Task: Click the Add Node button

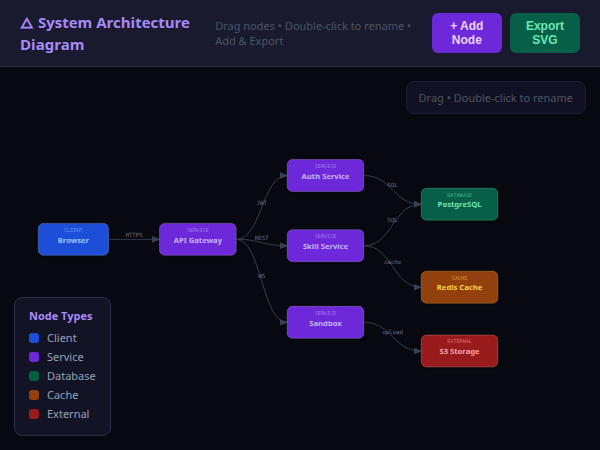Action: tap(467, 33)
